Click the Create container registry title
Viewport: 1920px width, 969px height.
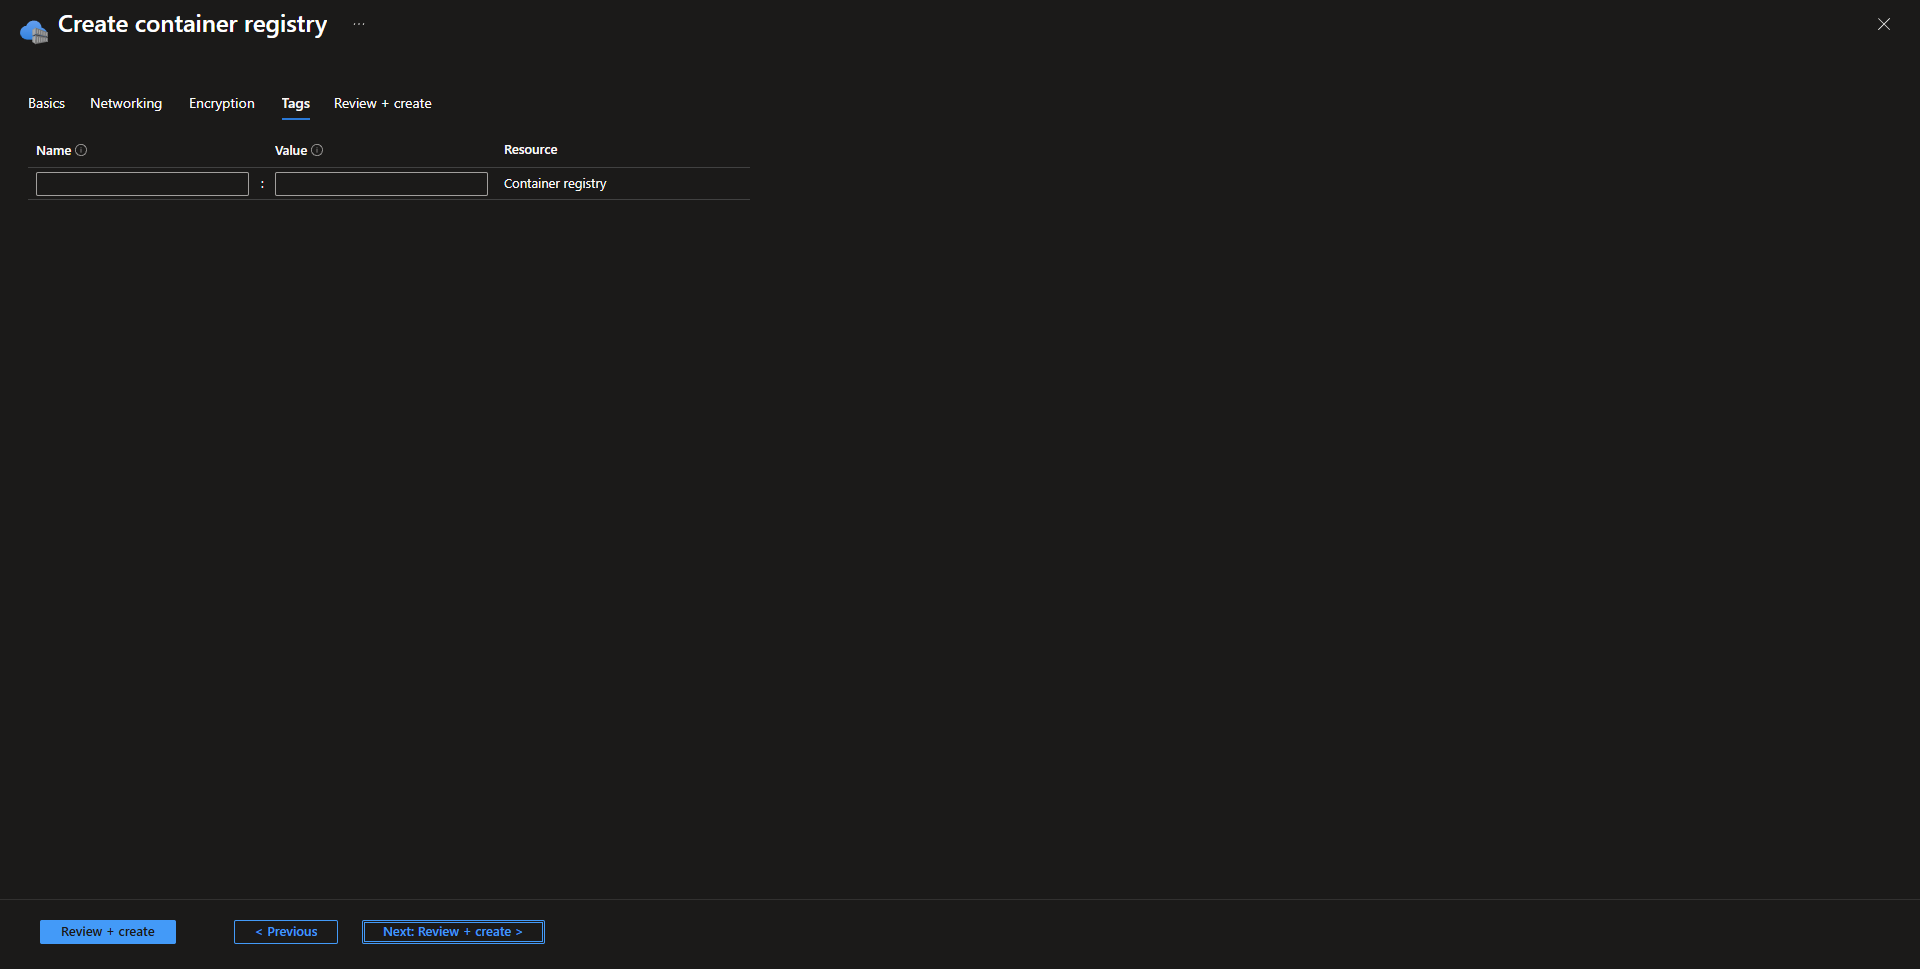click(x=192, y=25)
